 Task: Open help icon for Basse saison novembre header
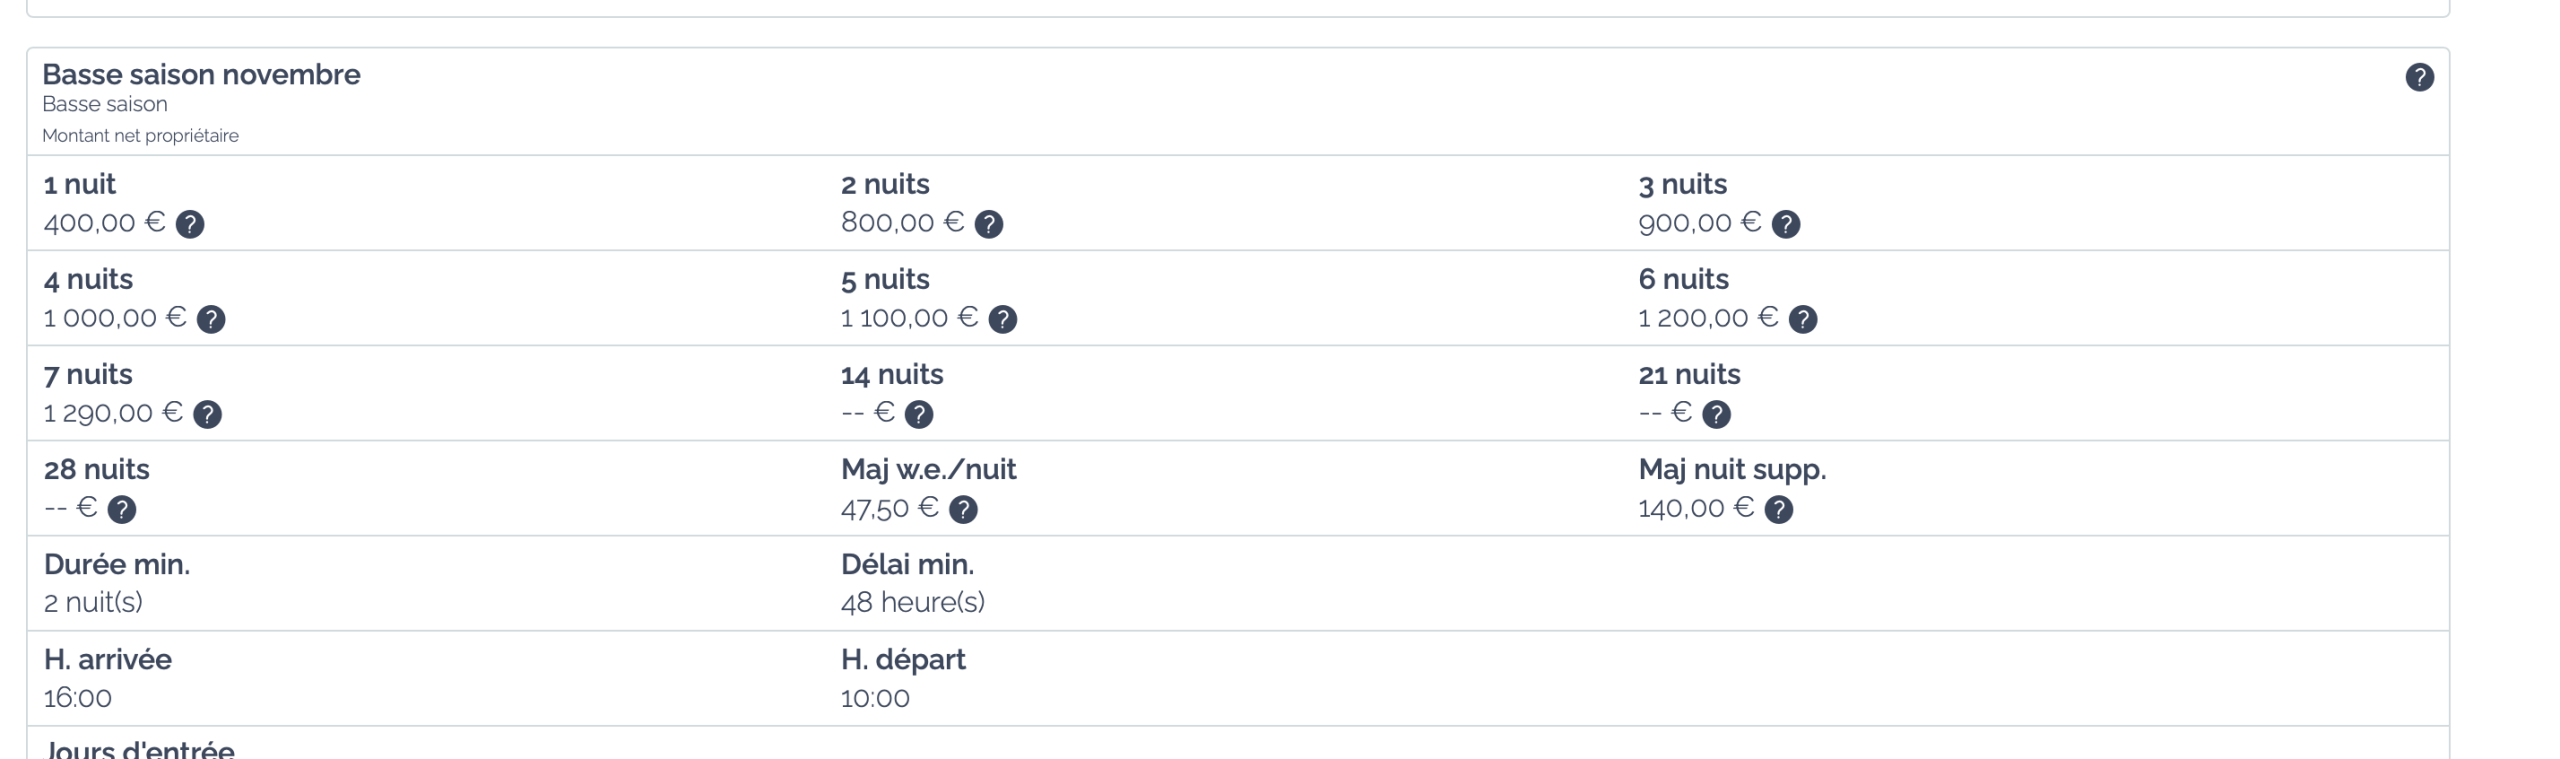[2419, 77]
